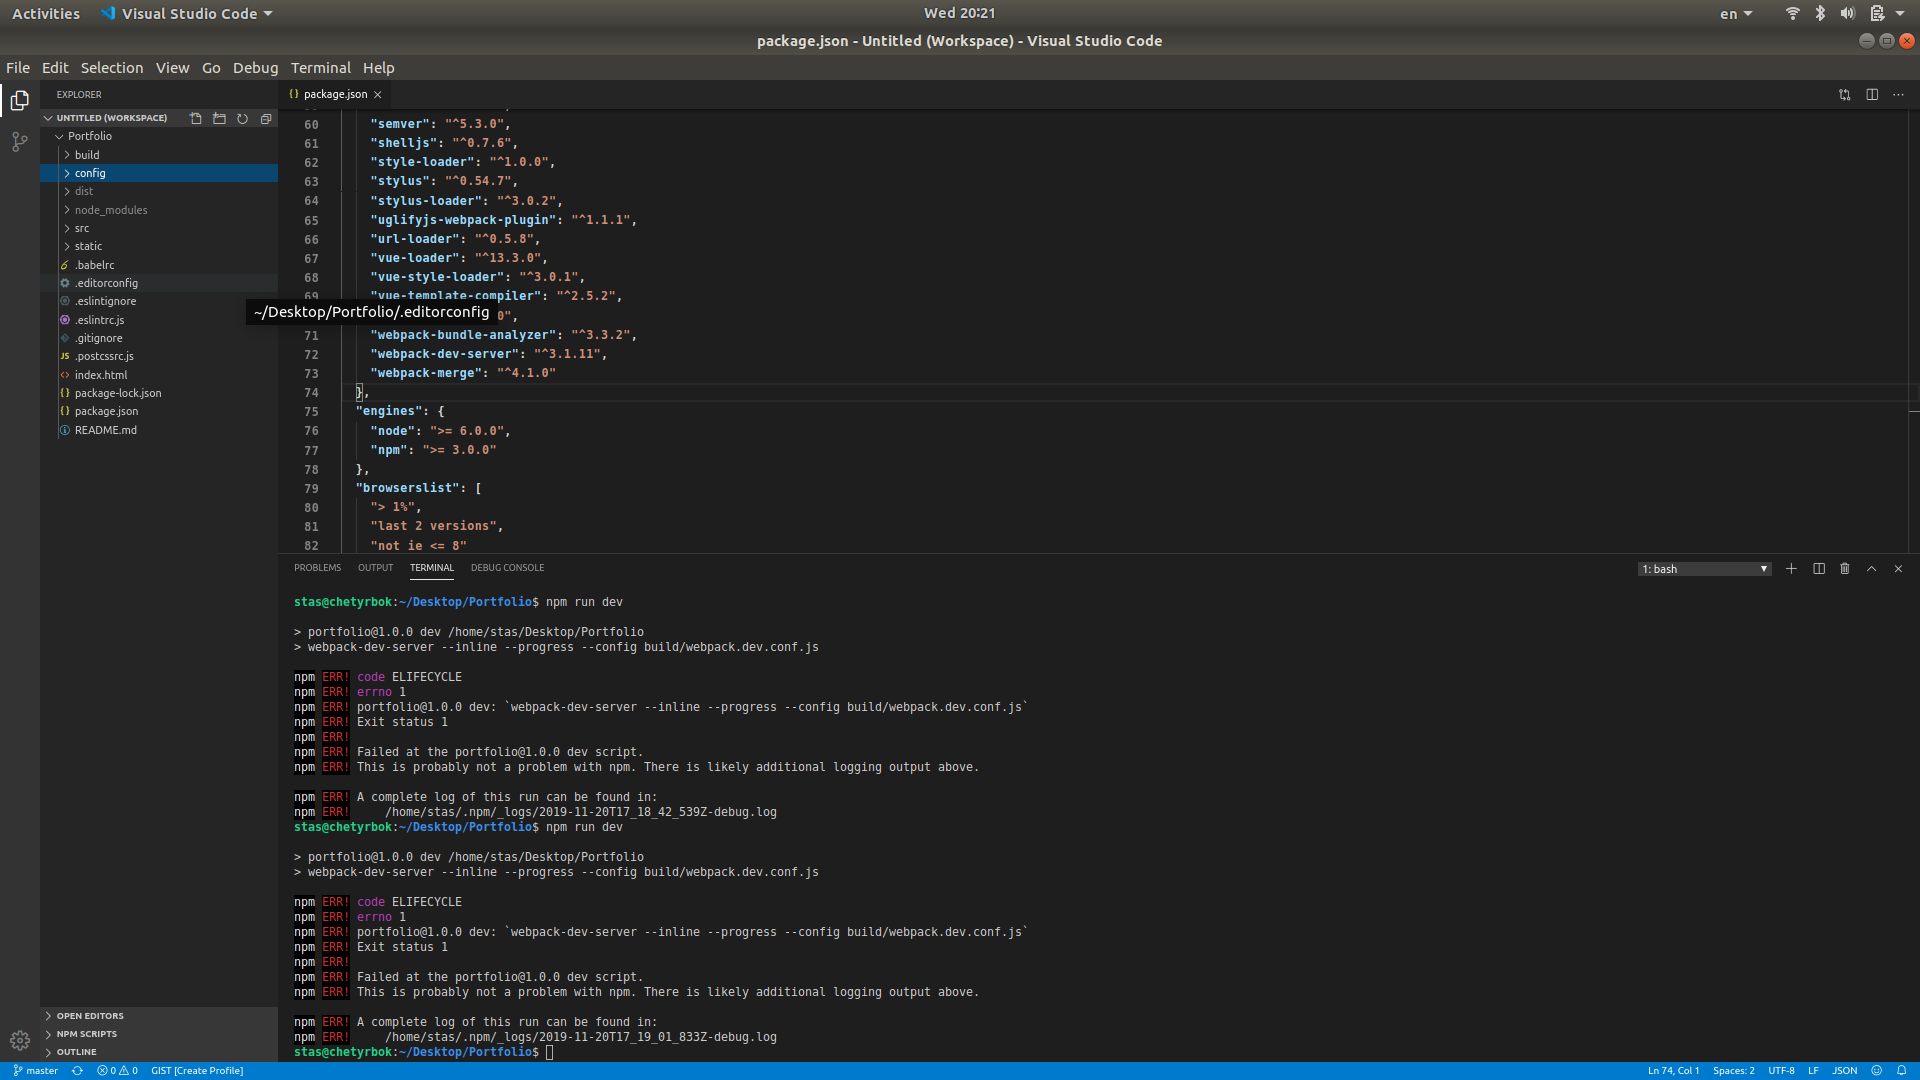Close the package.json editor tab
The height and width of the screenshot is (1080, 1920).
(x=378, y=95)
